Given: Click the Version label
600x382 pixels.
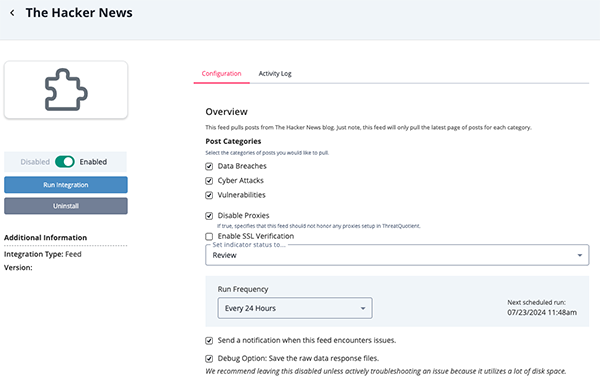Looking at the screenshot, I should (18, 268).
